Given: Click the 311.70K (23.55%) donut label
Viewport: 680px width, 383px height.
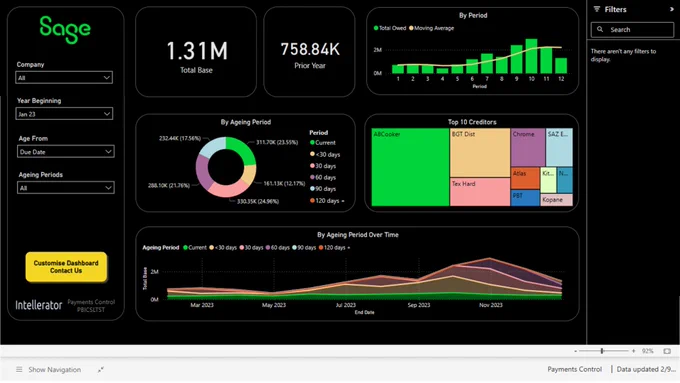Looking at the screenshot, I should [277, 142].
